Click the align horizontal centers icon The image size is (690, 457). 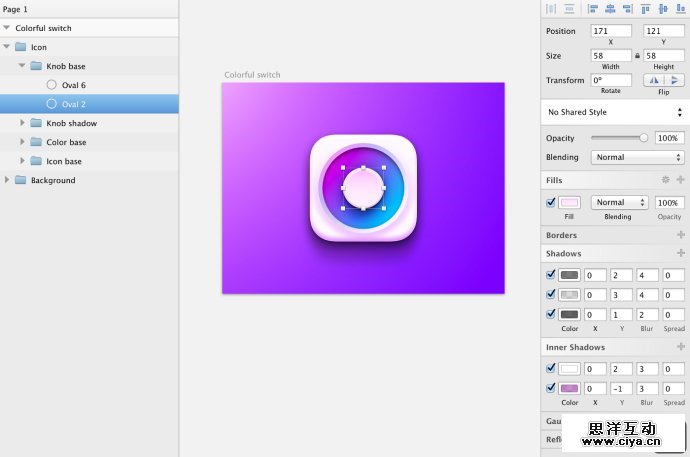click(x=610, y=9)
